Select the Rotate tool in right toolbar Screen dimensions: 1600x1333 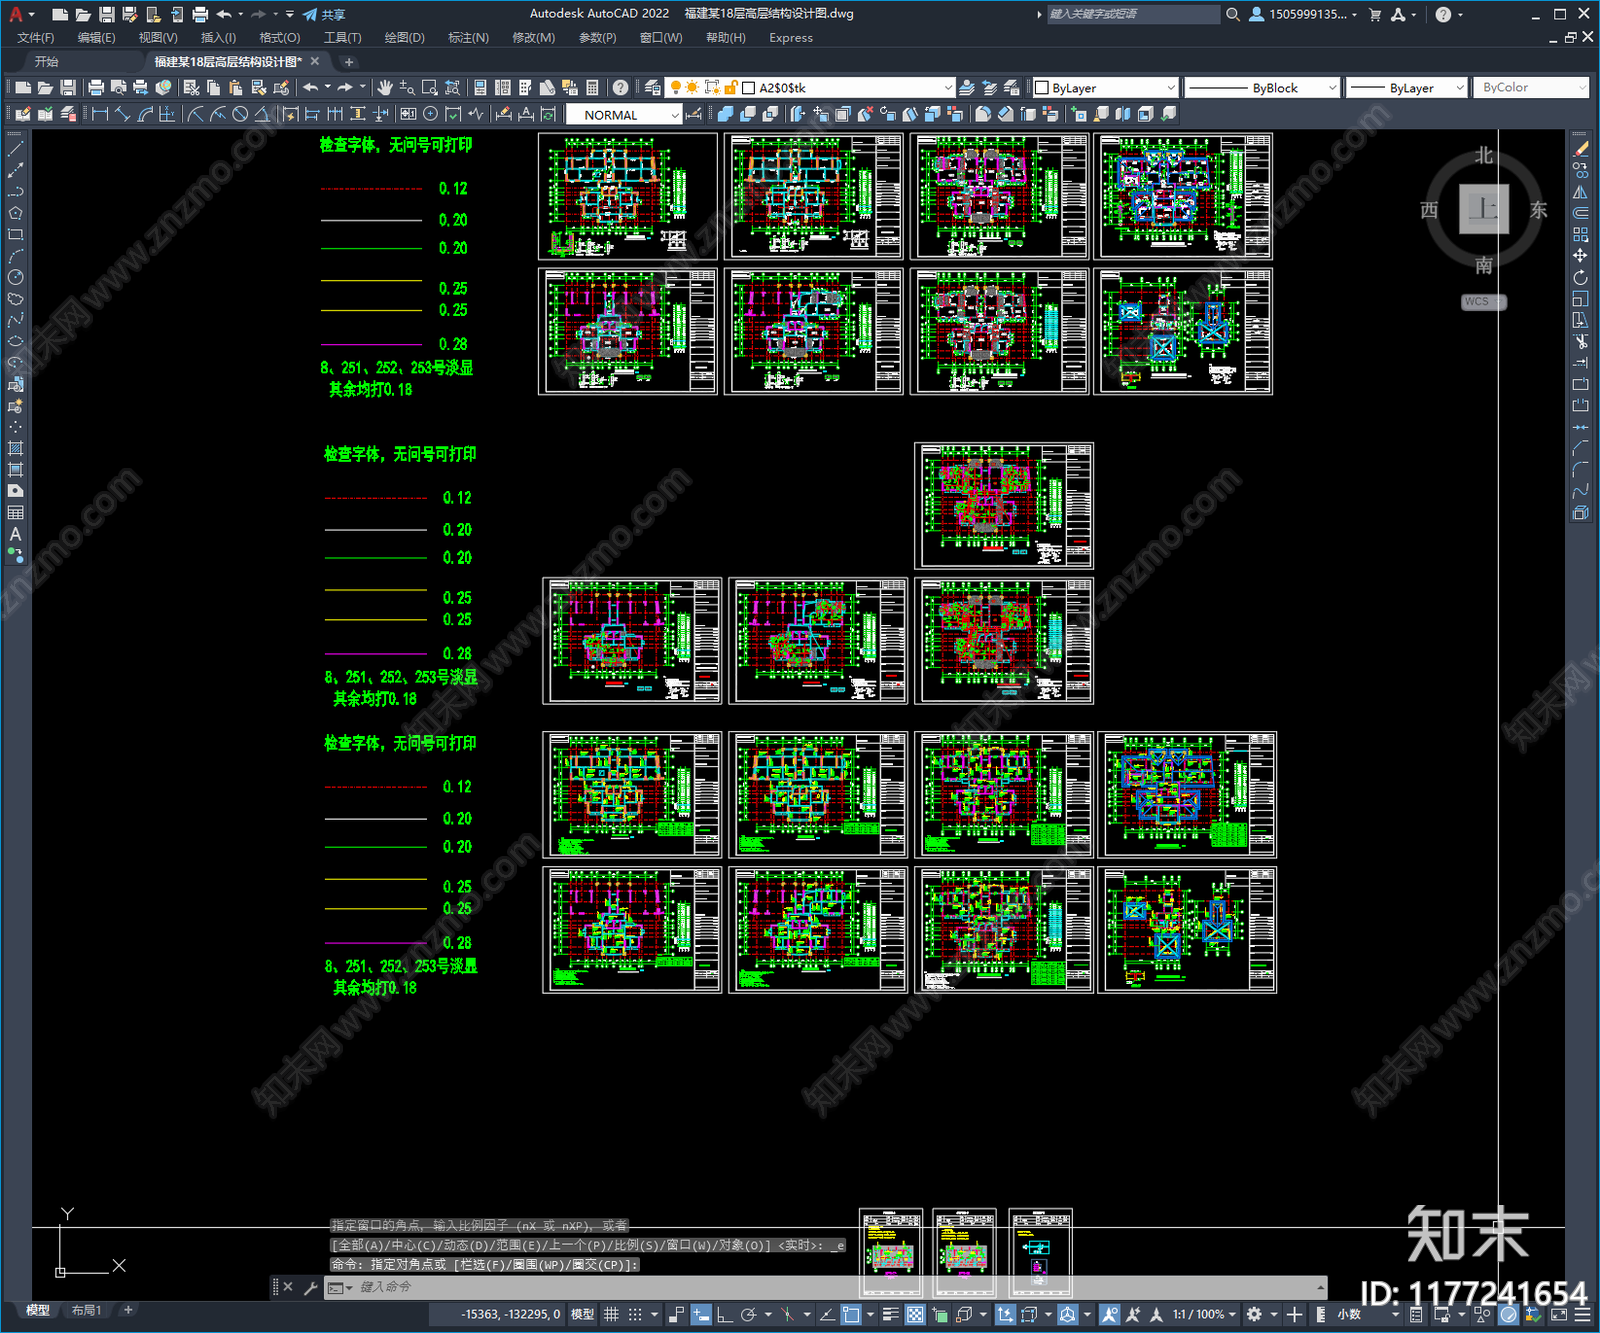pyautogui.click(x=1581, y=277)
